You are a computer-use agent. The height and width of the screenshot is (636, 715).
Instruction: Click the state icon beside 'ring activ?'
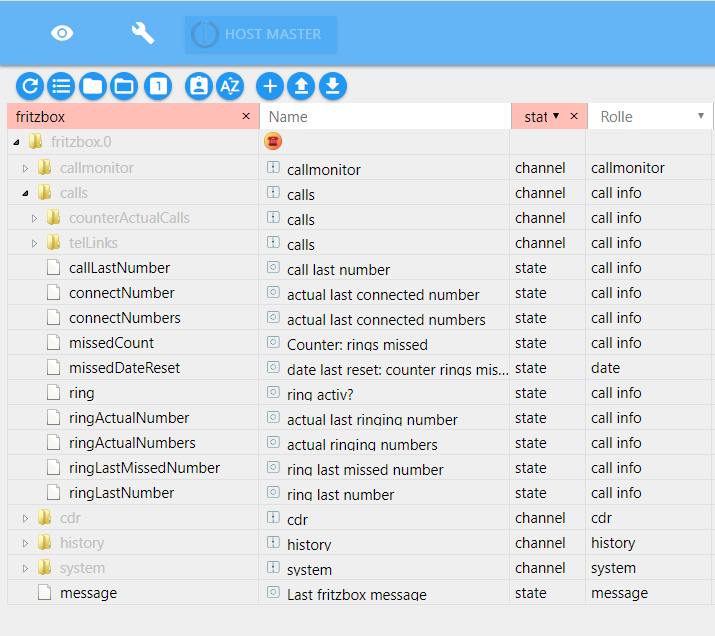tap(273, 392)
